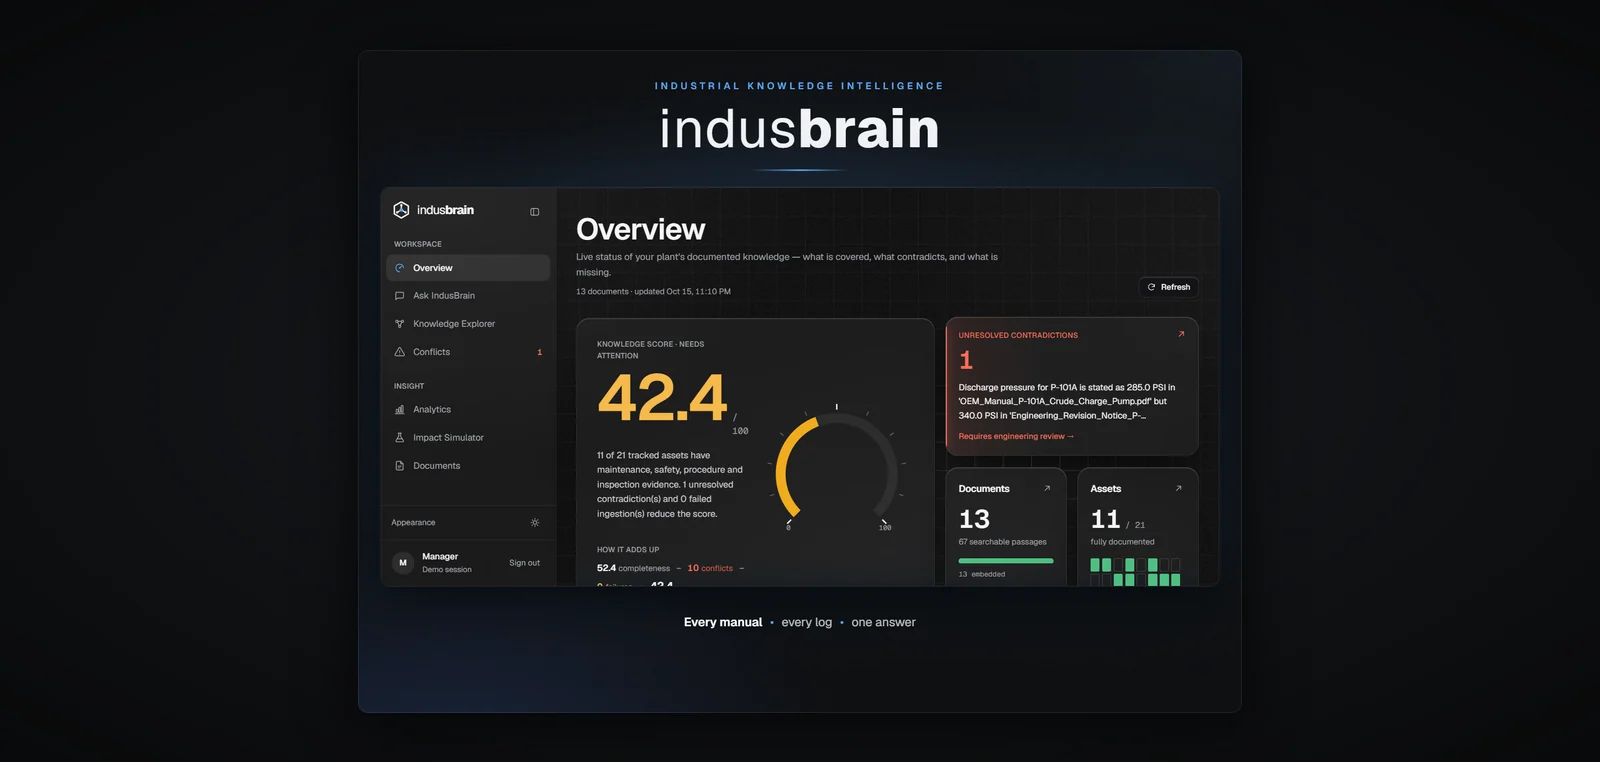
Task: Sign out of the demo session
Action: 524,563
